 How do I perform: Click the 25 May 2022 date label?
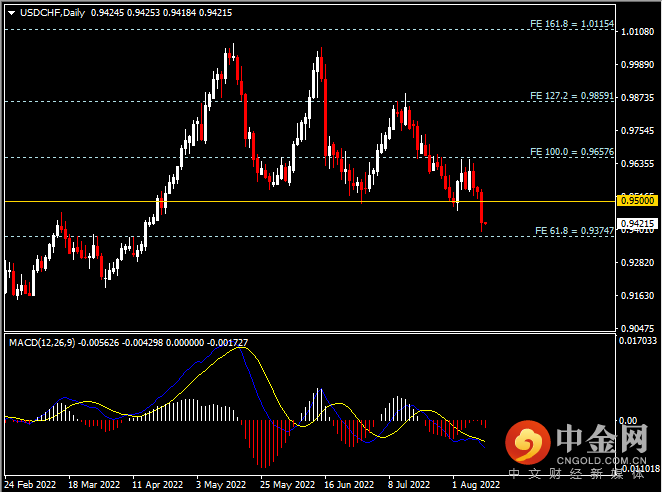[288, 484]
